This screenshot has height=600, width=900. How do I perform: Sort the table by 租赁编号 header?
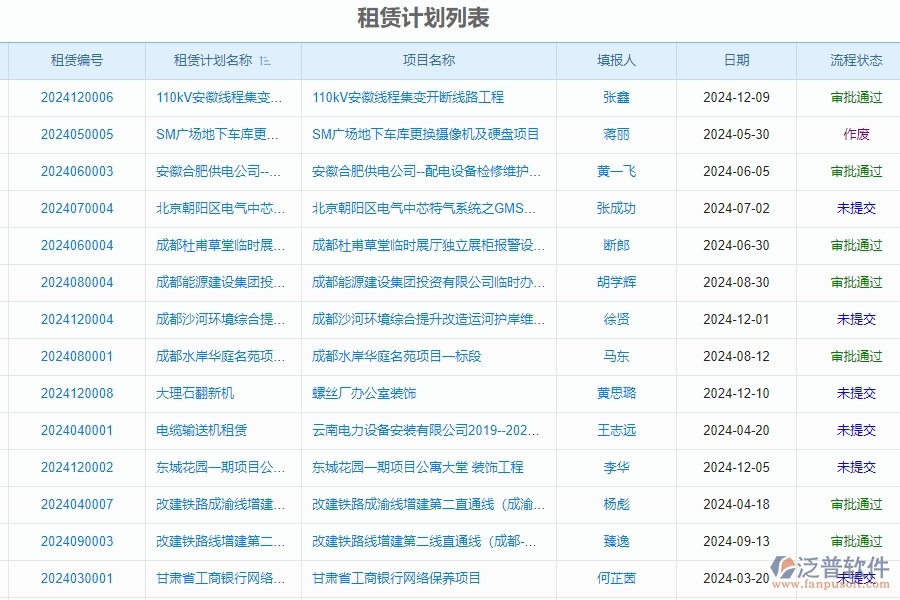tap(77, 60)
